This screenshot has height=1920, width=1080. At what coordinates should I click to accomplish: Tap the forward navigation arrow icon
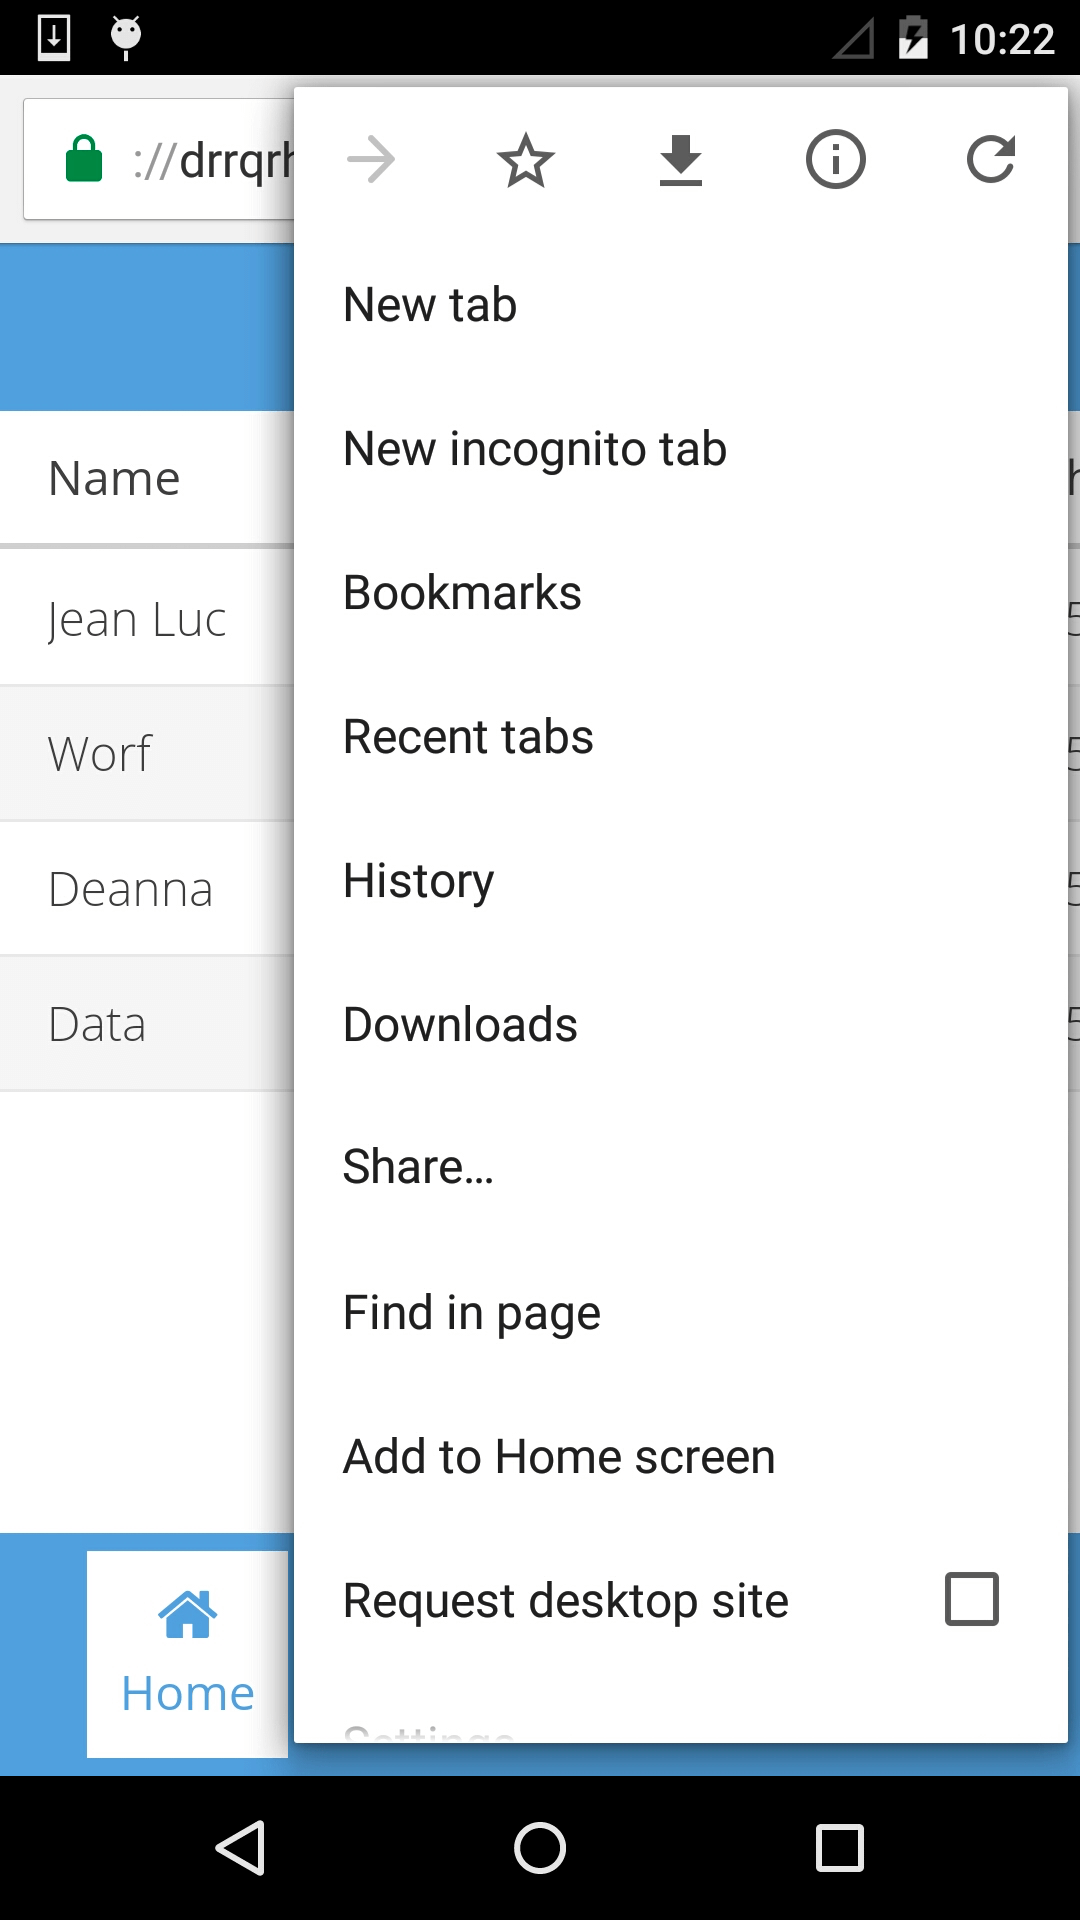tap(371, 160)
